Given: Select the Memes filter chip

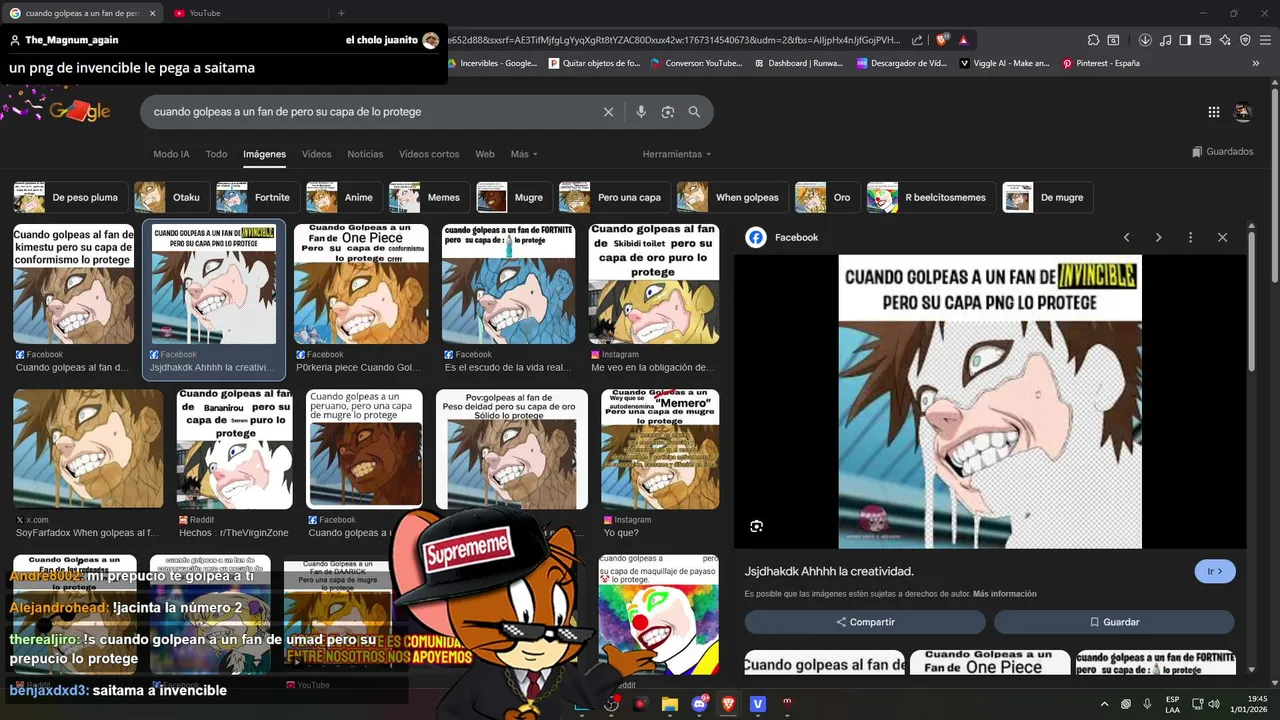Looking at the screenshot, I should (x=429, y=197).
